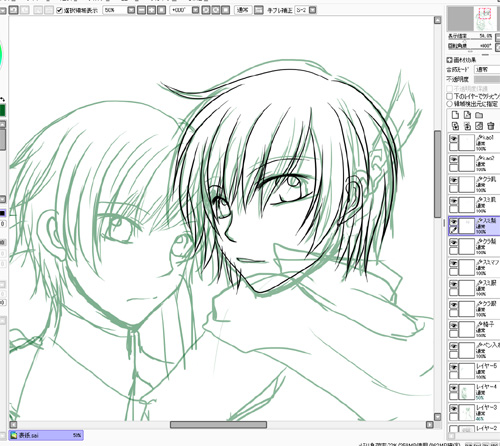Open the zoom percentage dropdown arrow
The width and height of the screenshot is (500, 446).
[x=131, y=10]
